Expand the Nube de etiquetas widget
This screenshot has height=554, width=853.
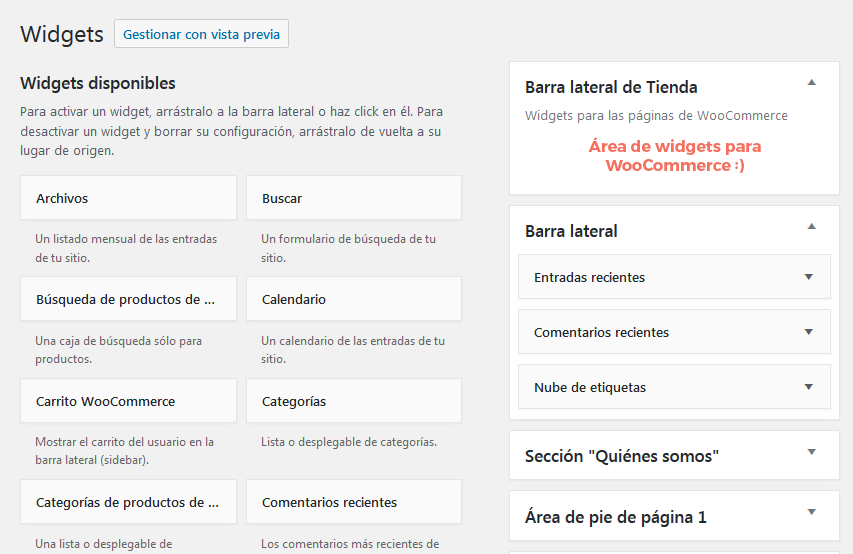[x=809, y=387]
